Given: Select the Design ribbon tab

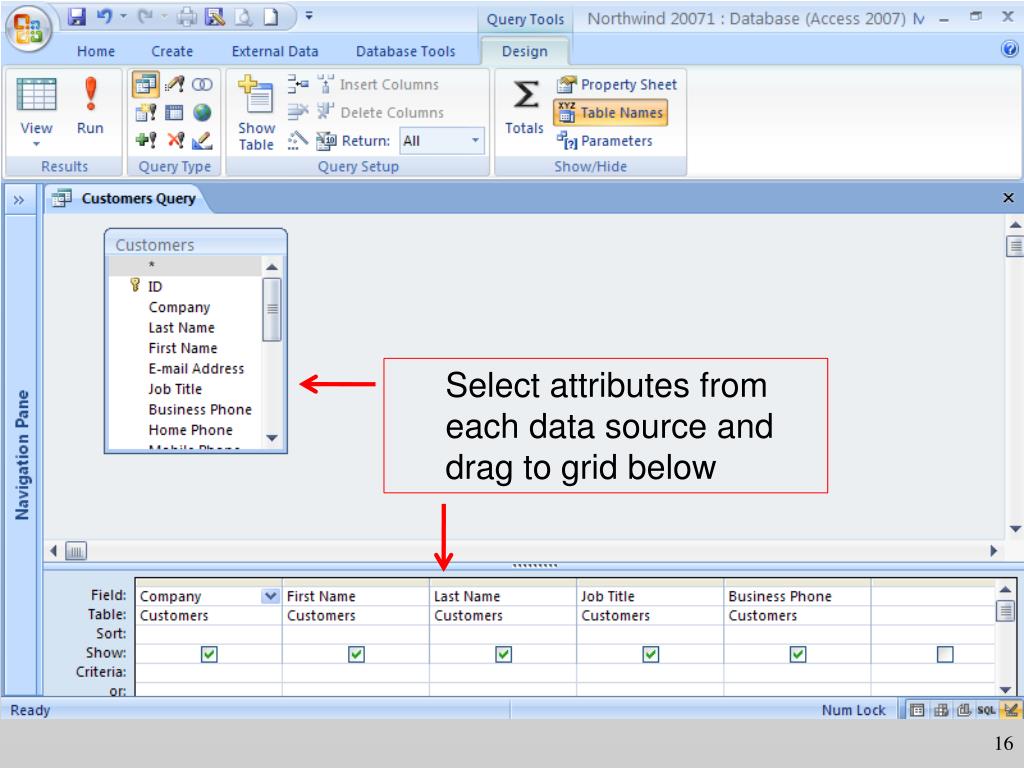Looking at the screenshot, I should click(x=524, y=51).
